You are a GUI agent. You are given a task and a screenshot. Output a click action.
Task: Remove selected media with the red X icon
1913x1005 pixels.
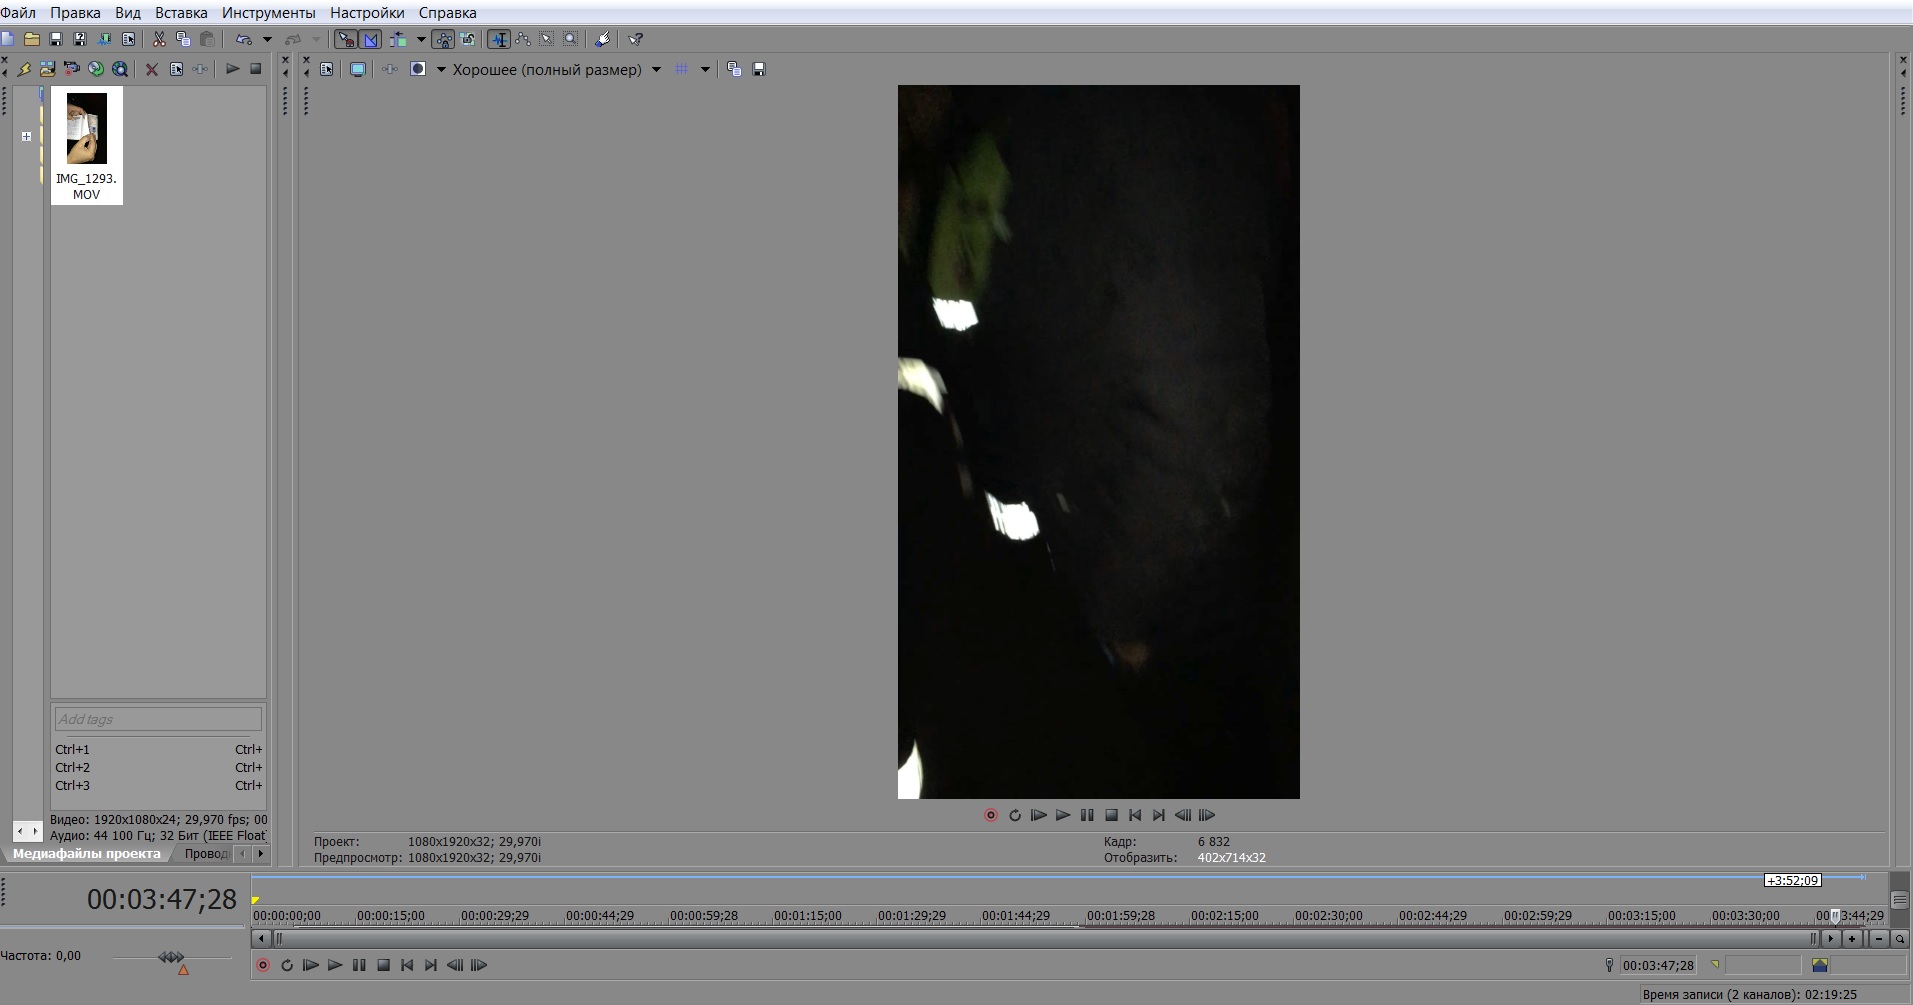point(152,69)
